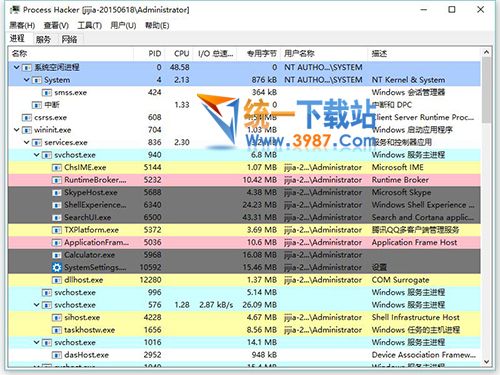The height and width of the screenshot is (375, 500).
Task: Open the 查看(V) menu
Action: click(x=56, y=25)
